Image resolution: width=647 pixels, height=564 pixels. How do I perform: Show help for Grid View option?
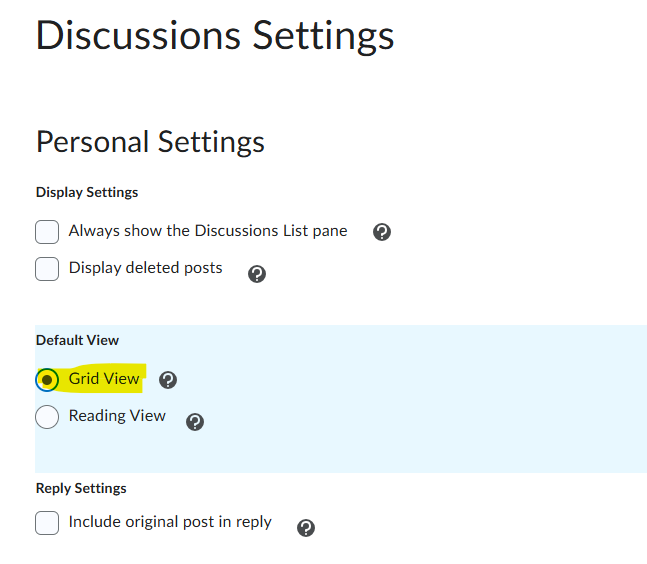(168, 380)
